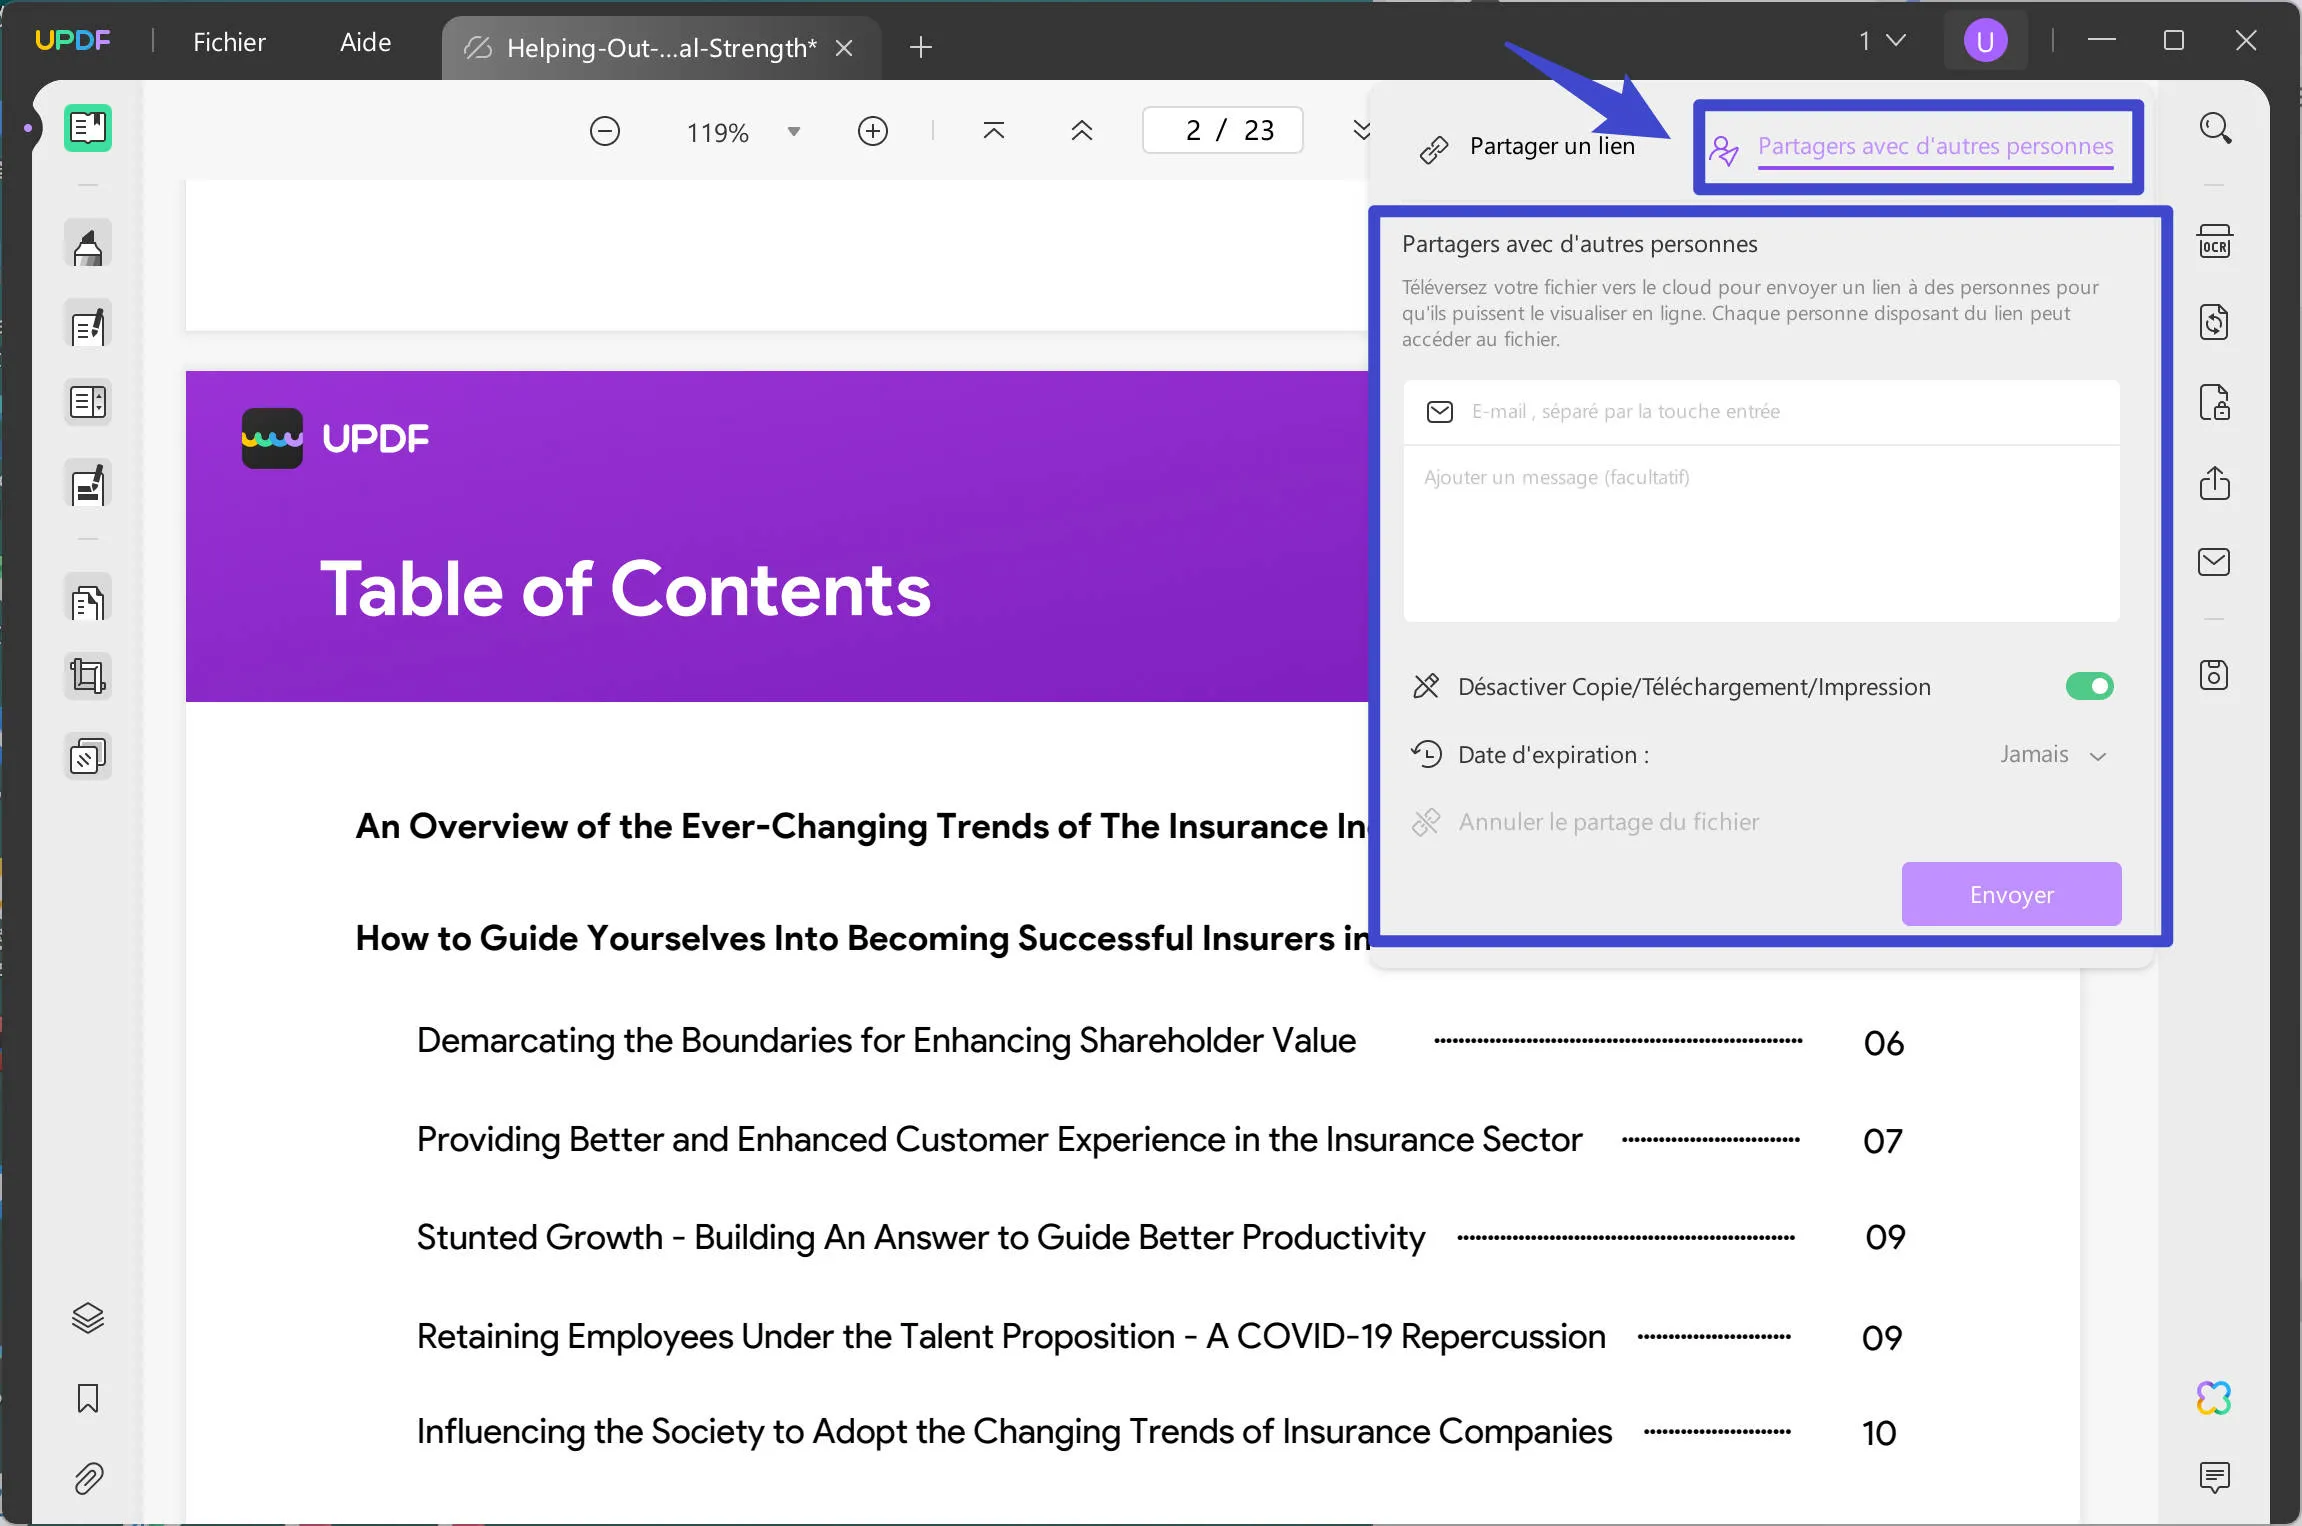Screen dimensions: 2302x1526
Task: Disable Copy/Téléchargement/Impression toggle
Action: coord(2089,685)
